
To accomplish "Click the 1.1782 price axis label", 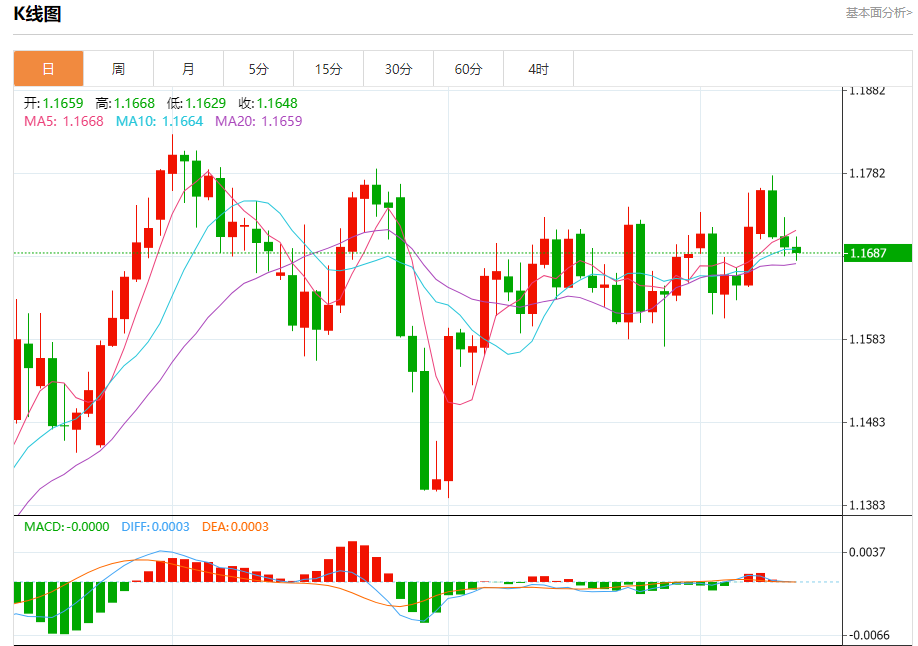I will [867, 174].
